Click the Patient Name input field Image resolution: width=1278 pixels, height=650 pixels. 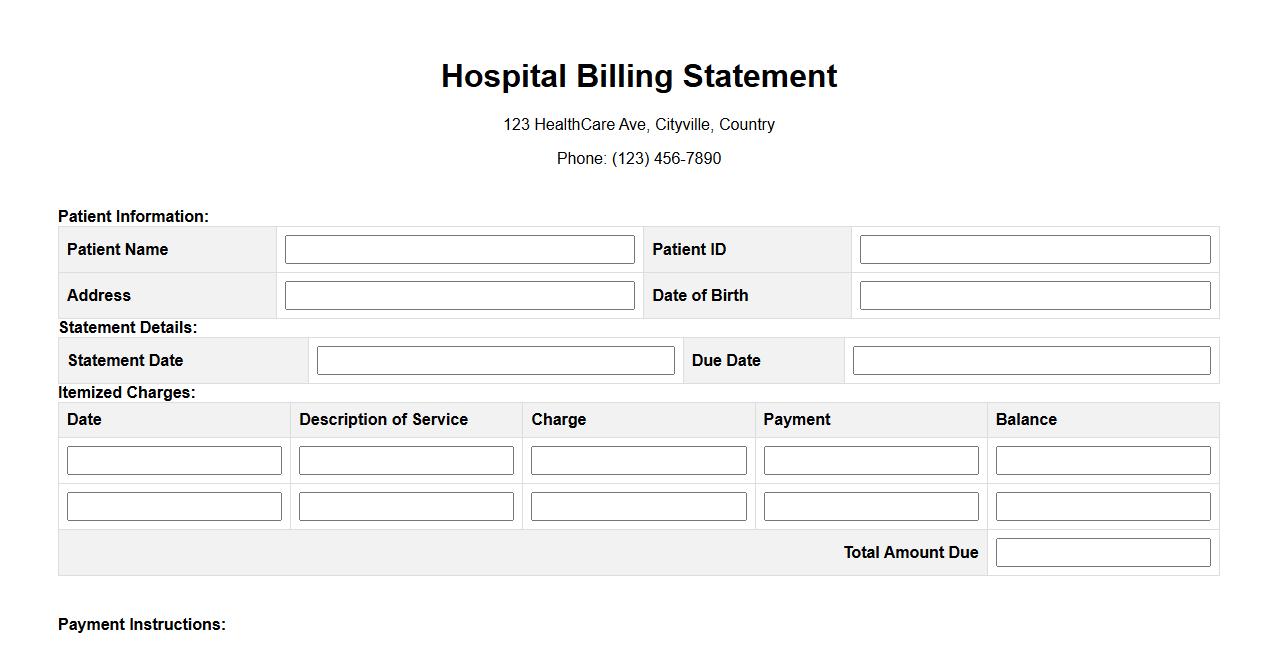(x=459, y=250)
